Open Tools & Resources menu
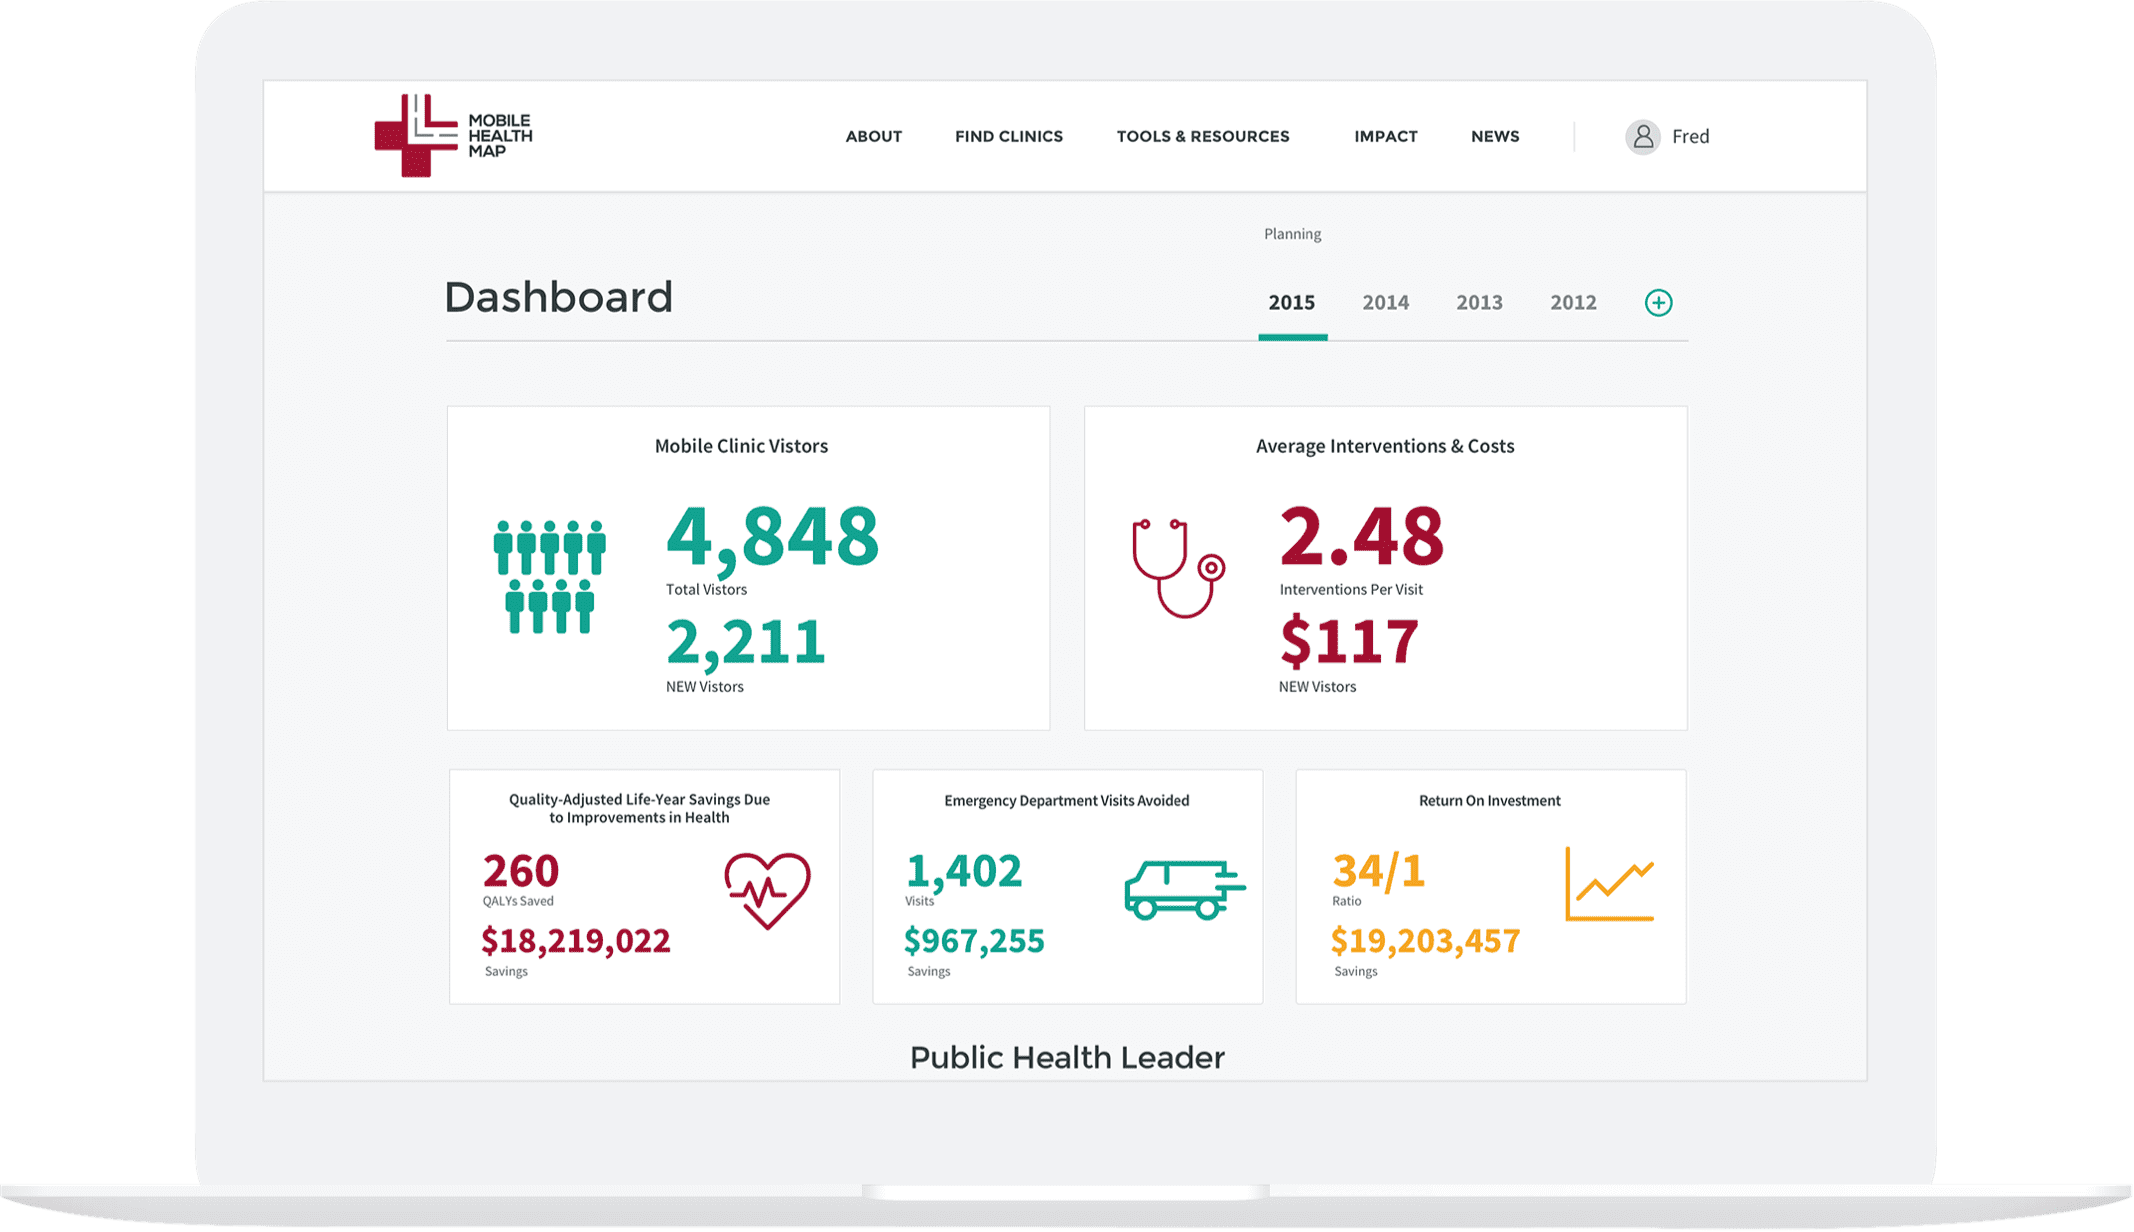Viewport: 2134px width, 1232px height. [x=1202, y=137]
